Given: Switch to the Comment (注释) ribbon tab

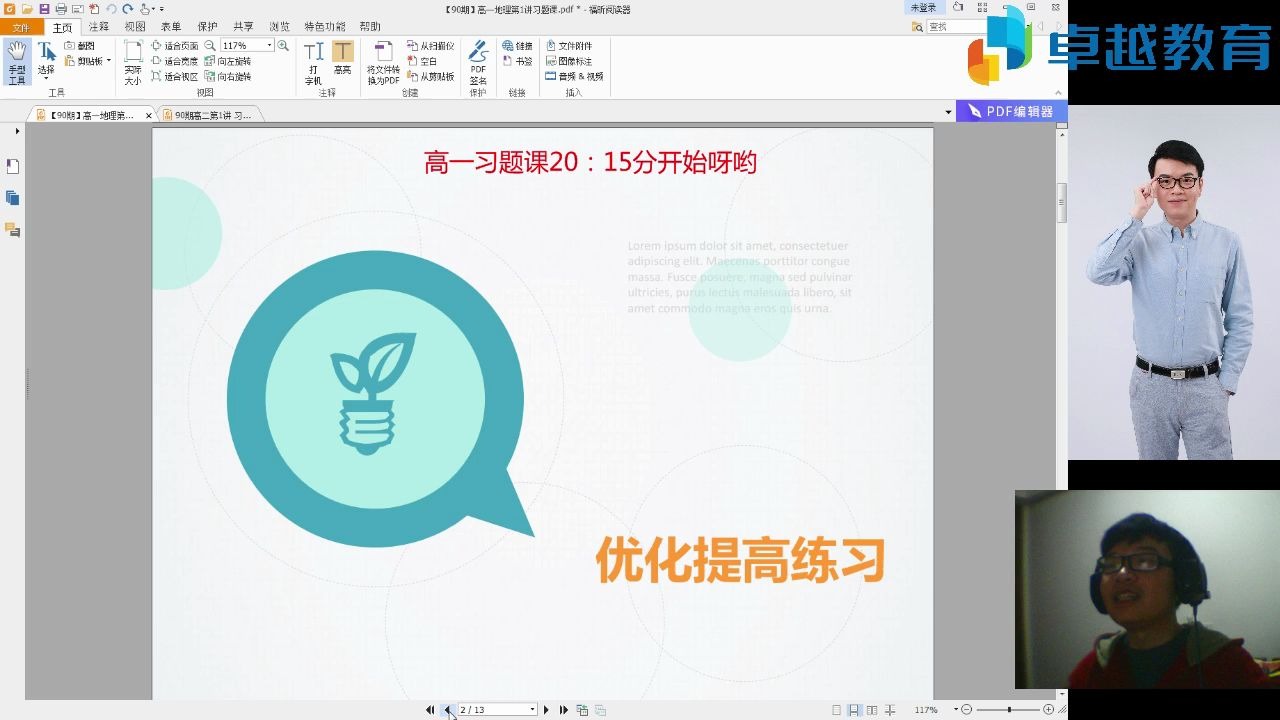Looking at the screenshot, I should pyautogui.click(x=99, y=27).
